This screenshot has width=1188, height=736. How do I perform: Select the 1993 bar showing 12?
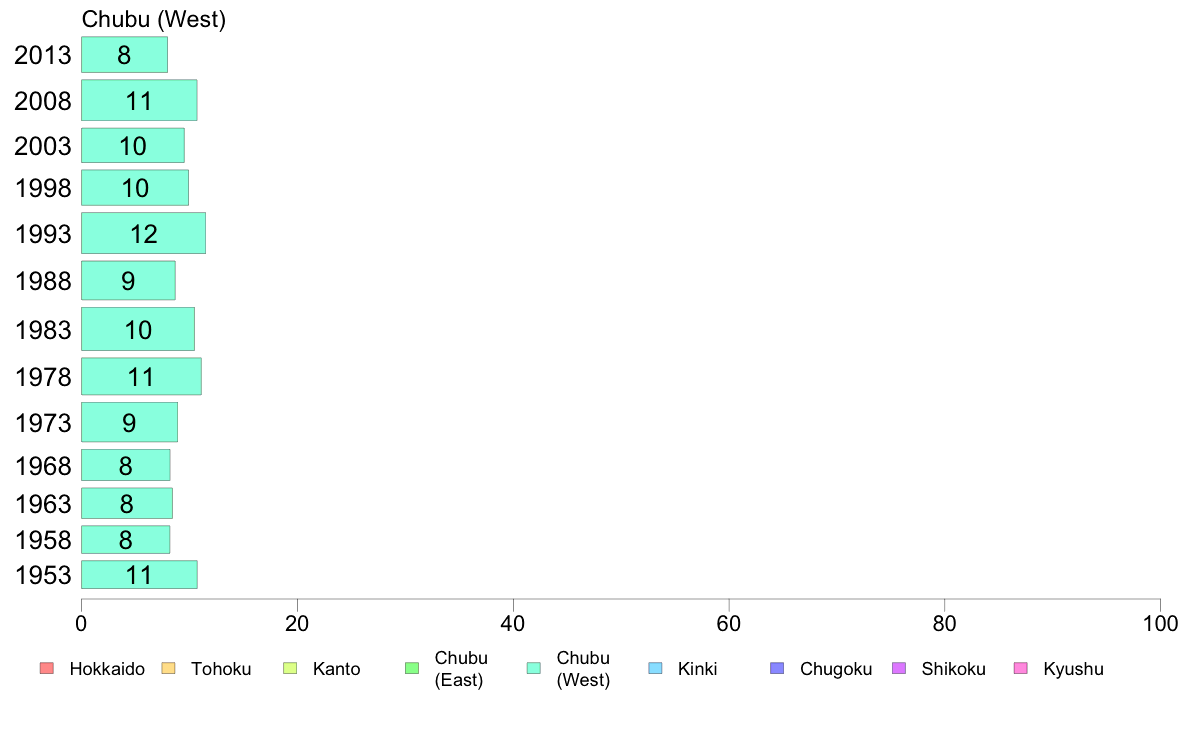[143, 233]
